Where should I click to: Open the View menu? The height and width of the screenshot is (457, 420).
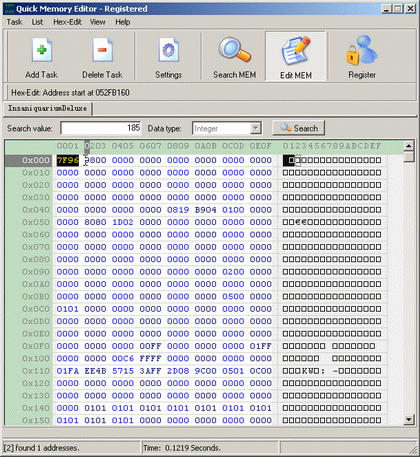click(x=98, y=22)
